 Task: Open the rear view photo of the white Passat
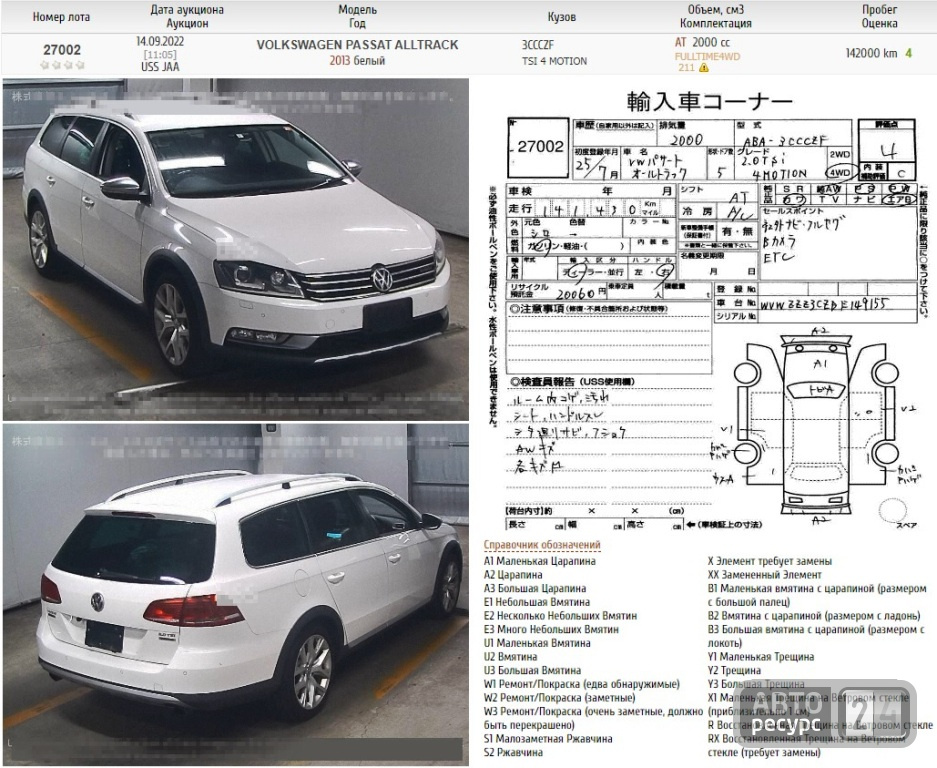click(x=235, y=594)
